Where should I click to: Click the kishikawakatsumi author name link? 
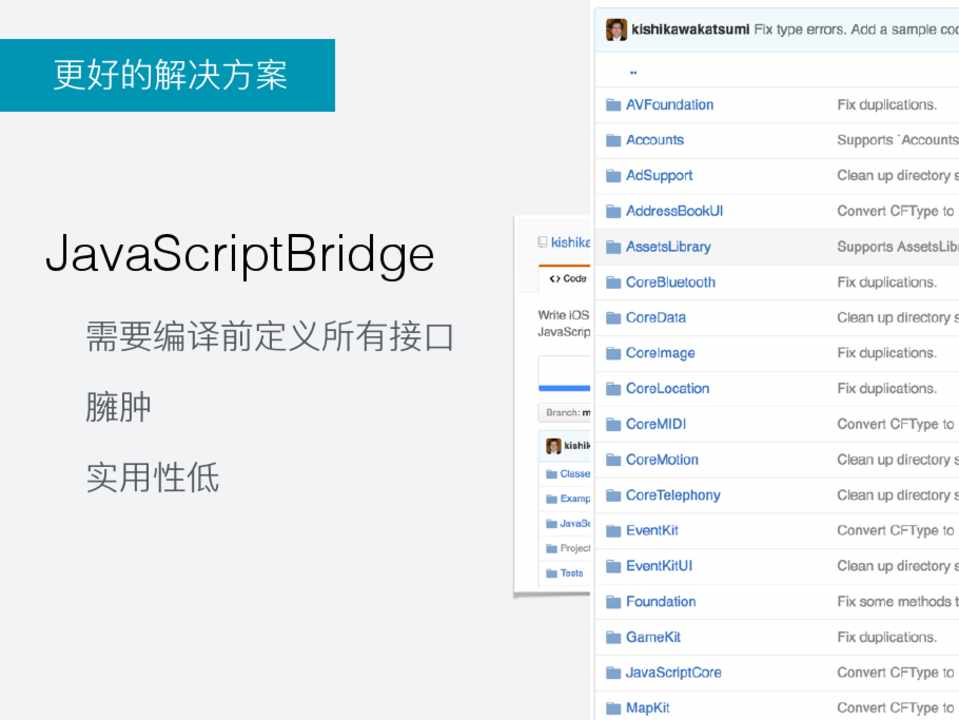[690, 30]
